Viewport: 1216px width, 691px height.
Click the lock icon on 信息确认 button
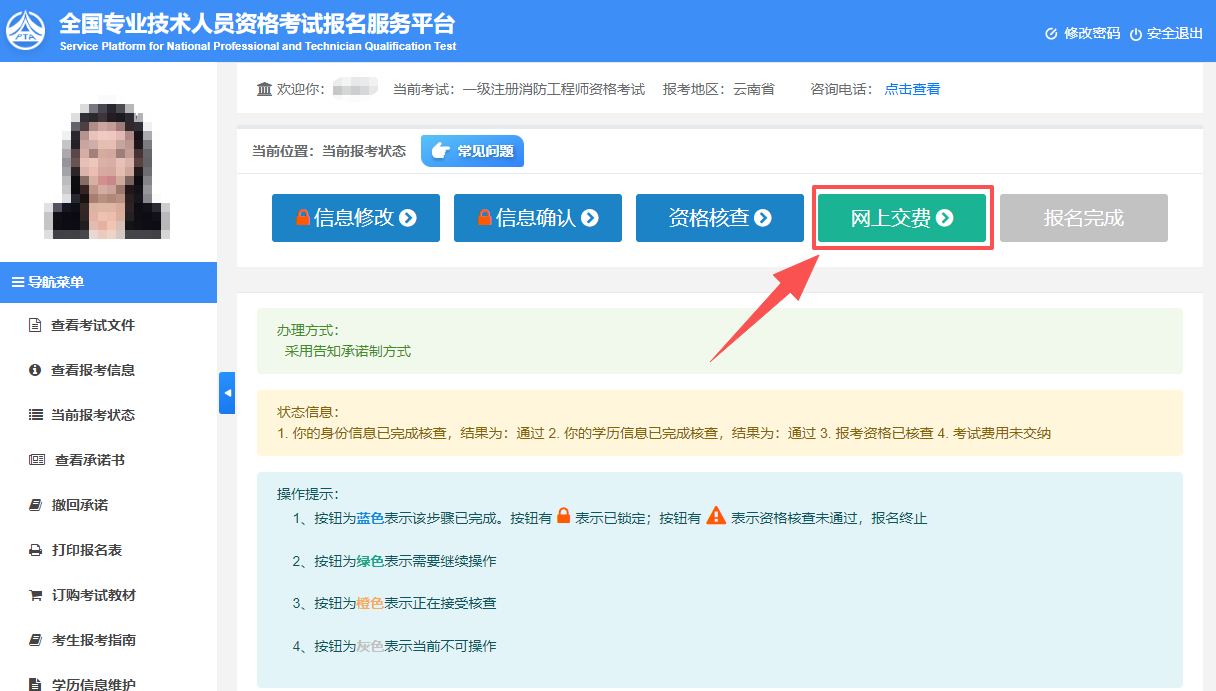coord(485,218)
